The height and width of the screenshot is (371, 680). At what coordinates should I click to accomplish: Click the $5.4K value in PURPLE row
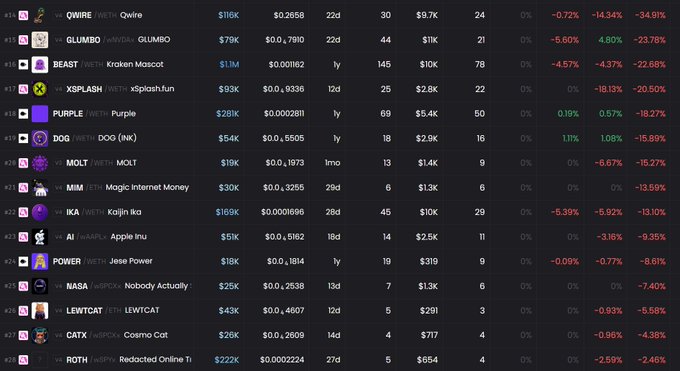(x=427, y=114)
